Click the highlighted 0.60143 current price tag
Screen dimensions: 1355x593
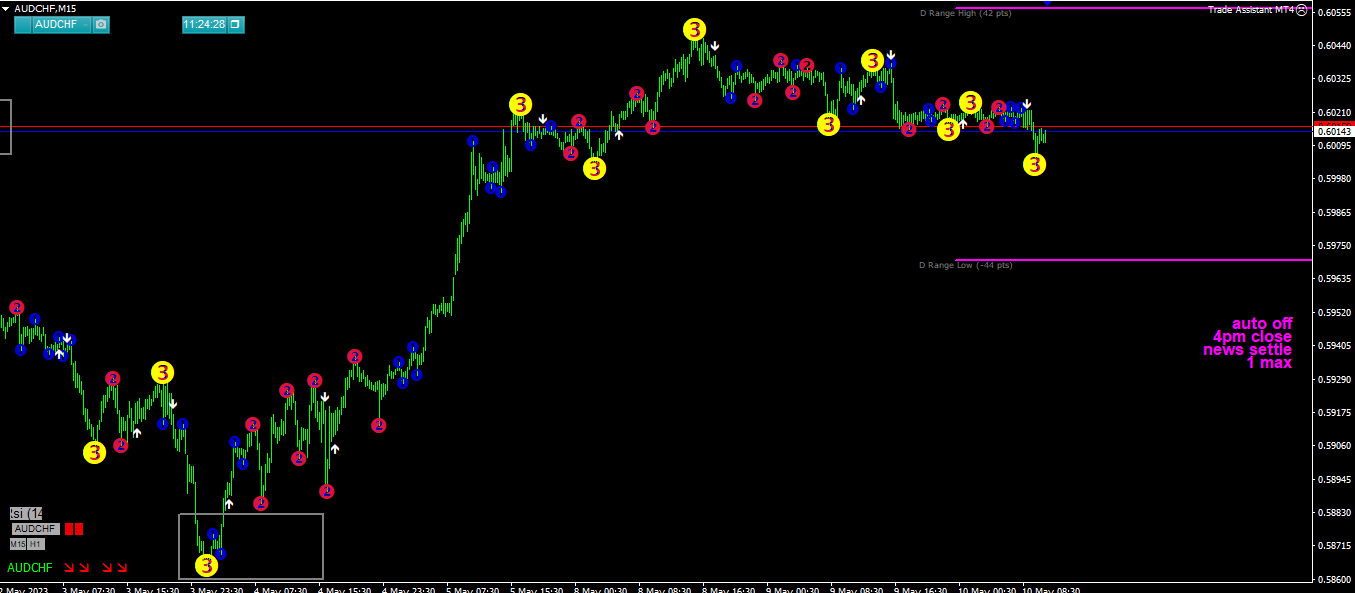[1333, 132]
